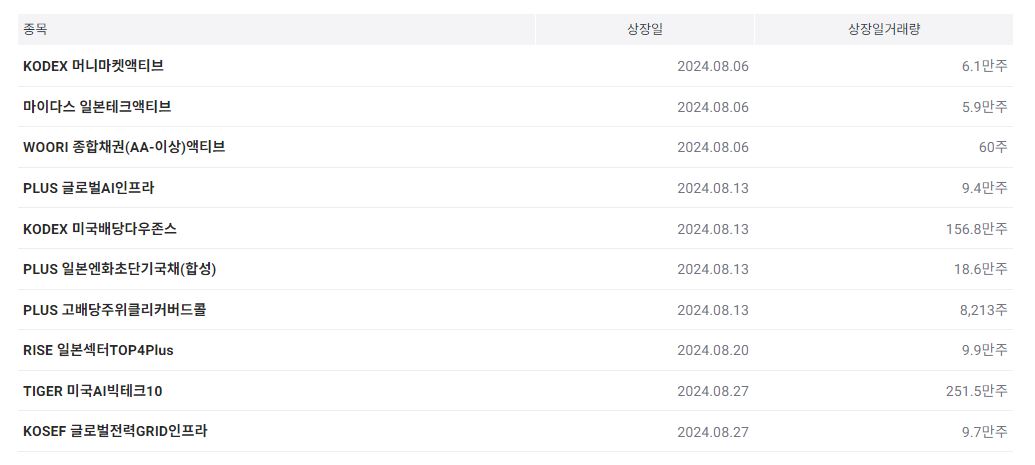Click the 251.5만주 volume cell
The height and width of the screenshot is (465, 1035).
tap(976, 391)
